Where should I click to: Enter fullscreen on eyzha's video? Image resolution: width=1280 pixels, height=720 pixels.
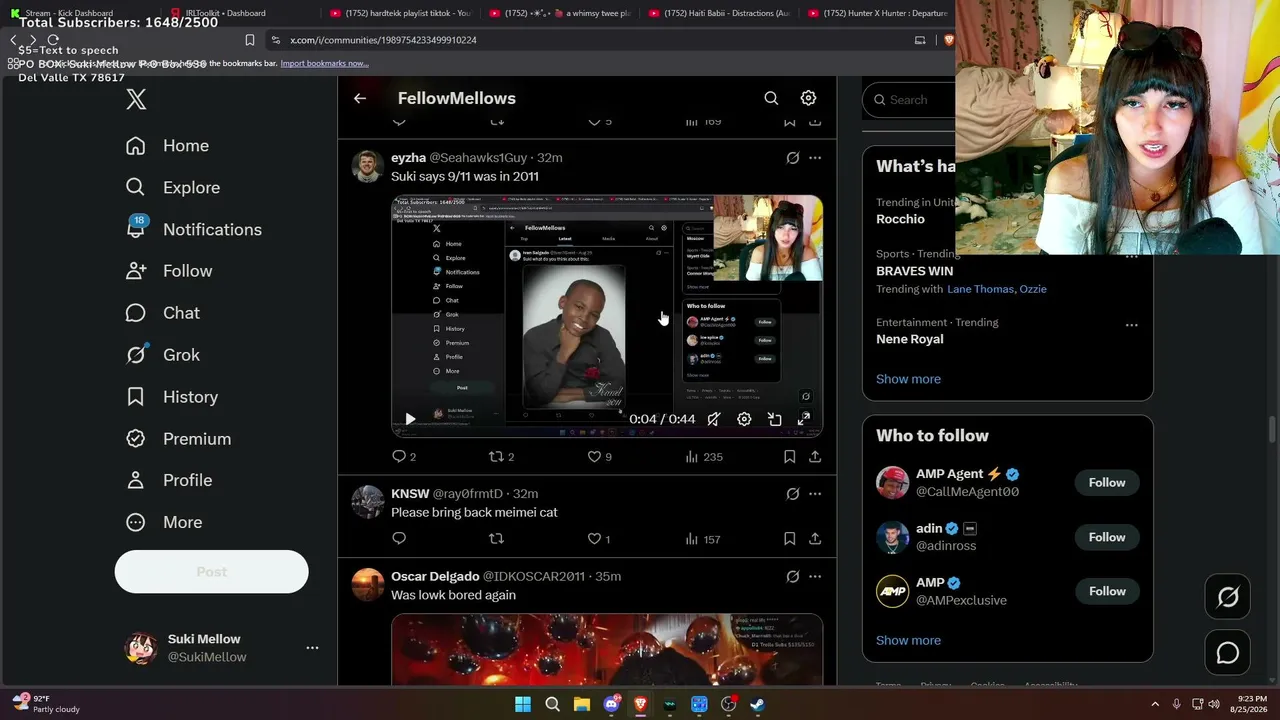pyautogui.click(x=804, y=420)
